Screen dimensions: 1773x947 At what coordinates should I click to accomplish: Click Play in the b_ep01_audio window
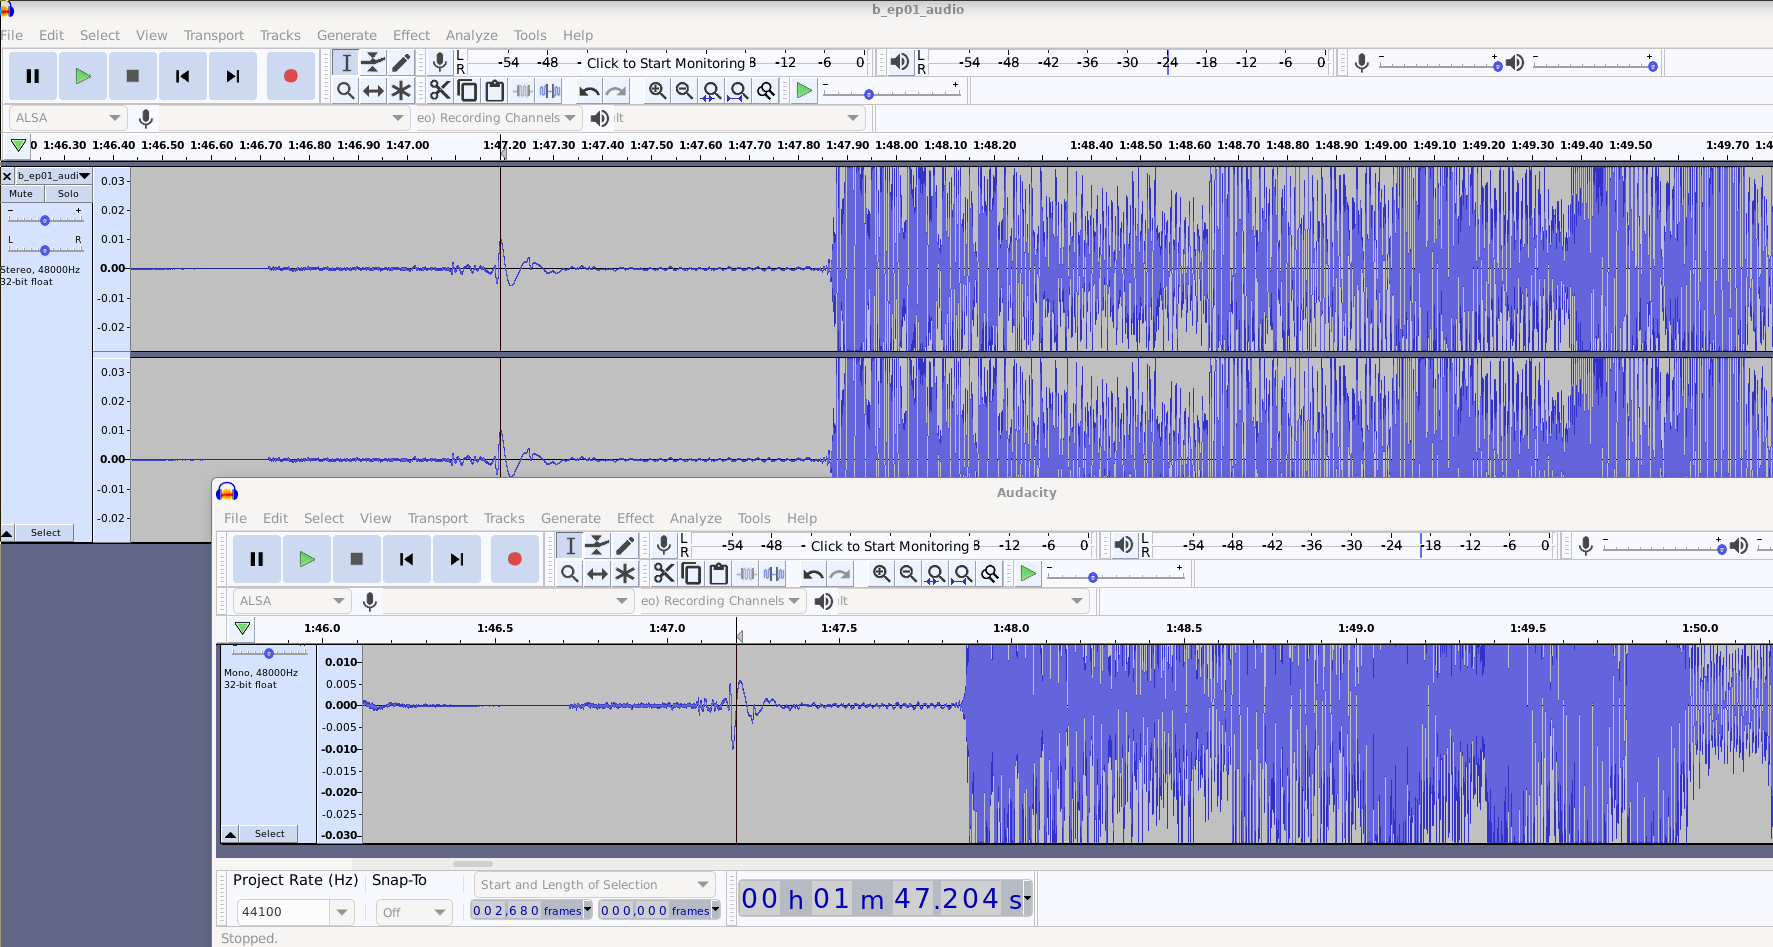(83, 76)
